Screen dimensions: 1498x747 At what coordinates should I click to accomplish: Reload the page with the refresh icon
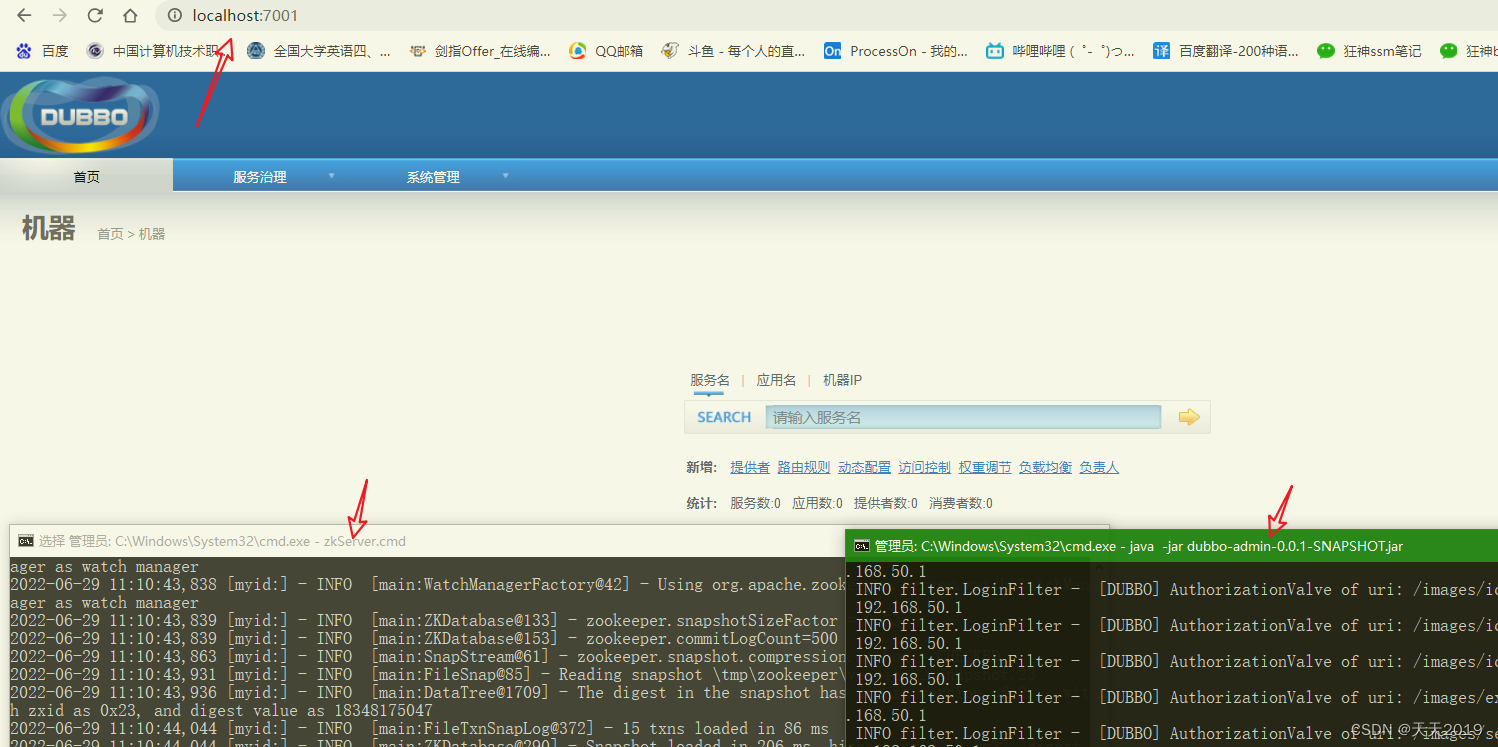click(95, 16)
